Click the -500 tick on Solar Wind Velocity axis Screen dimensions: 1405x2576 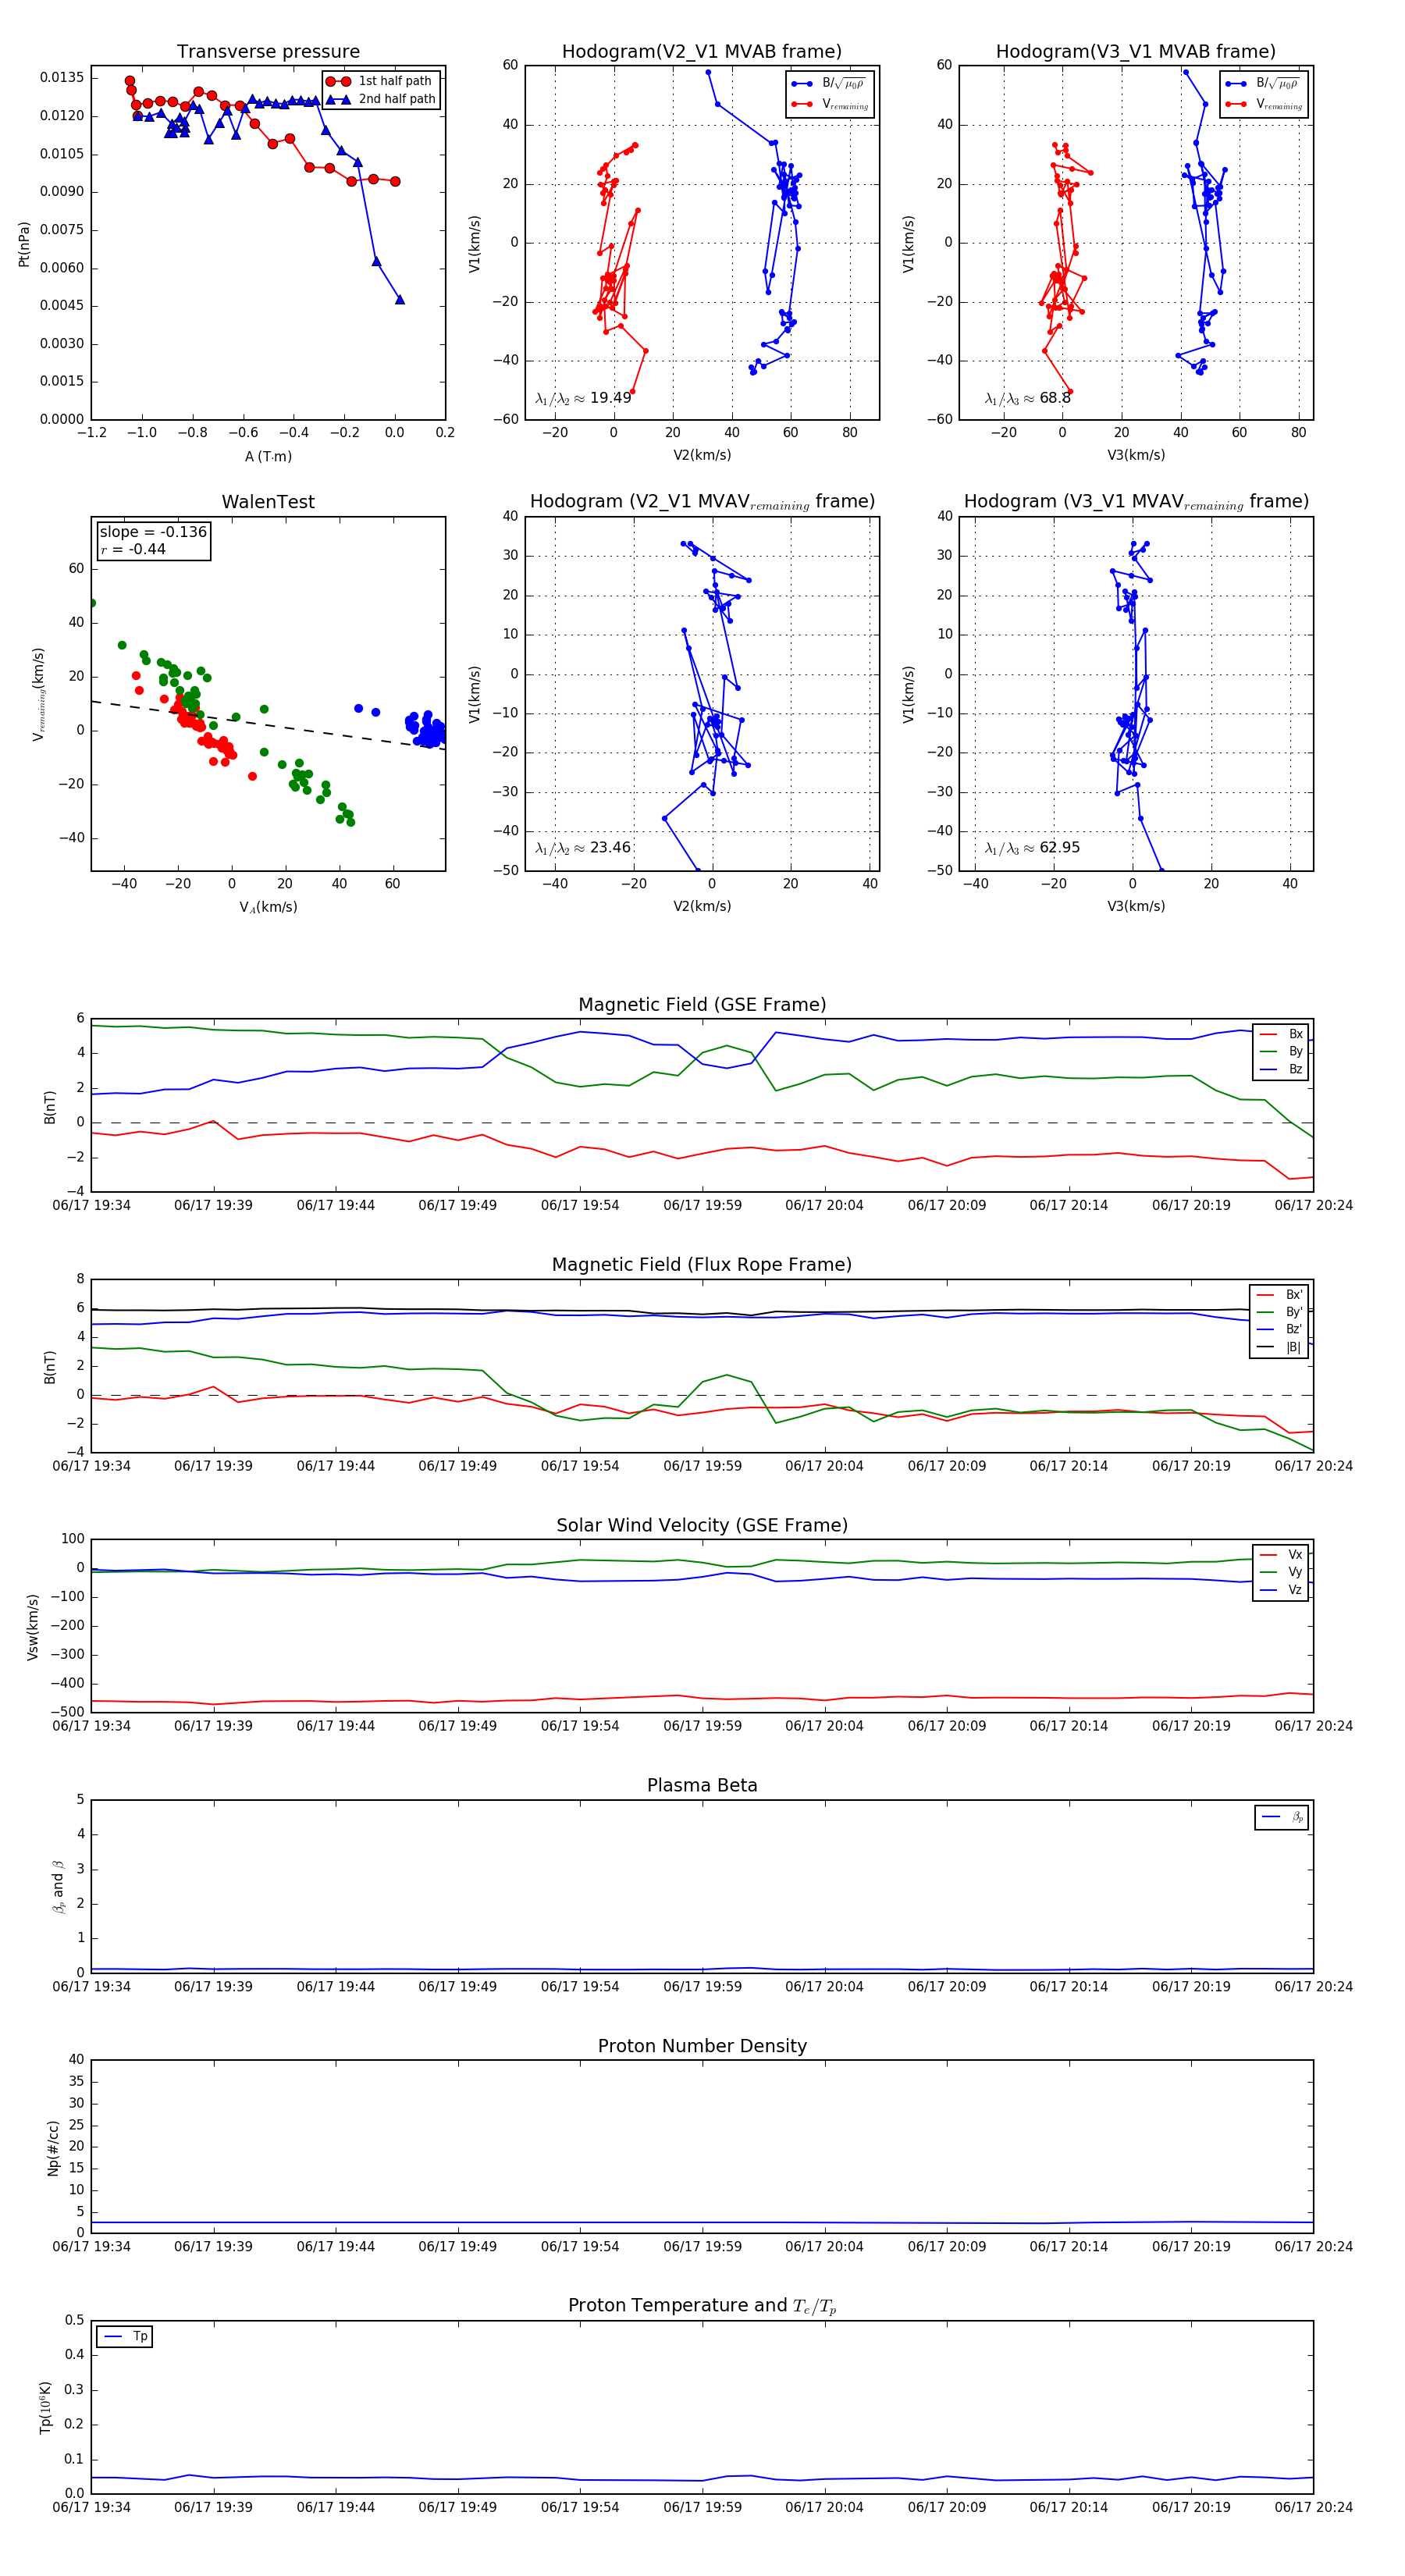coord(66,1712)
